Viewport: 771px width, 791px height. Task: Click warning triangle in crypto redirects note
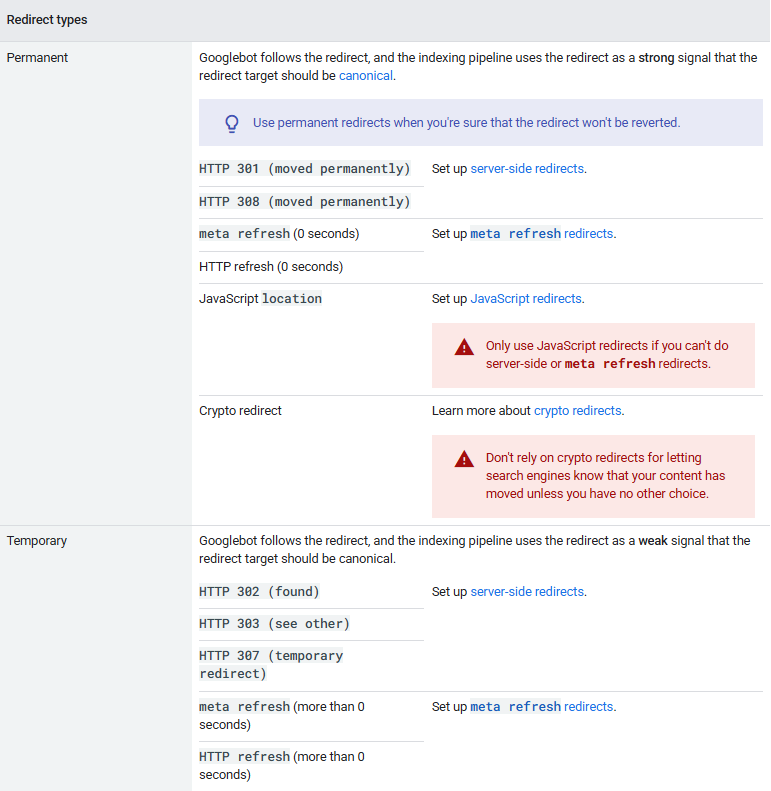[x=463, y=459]
